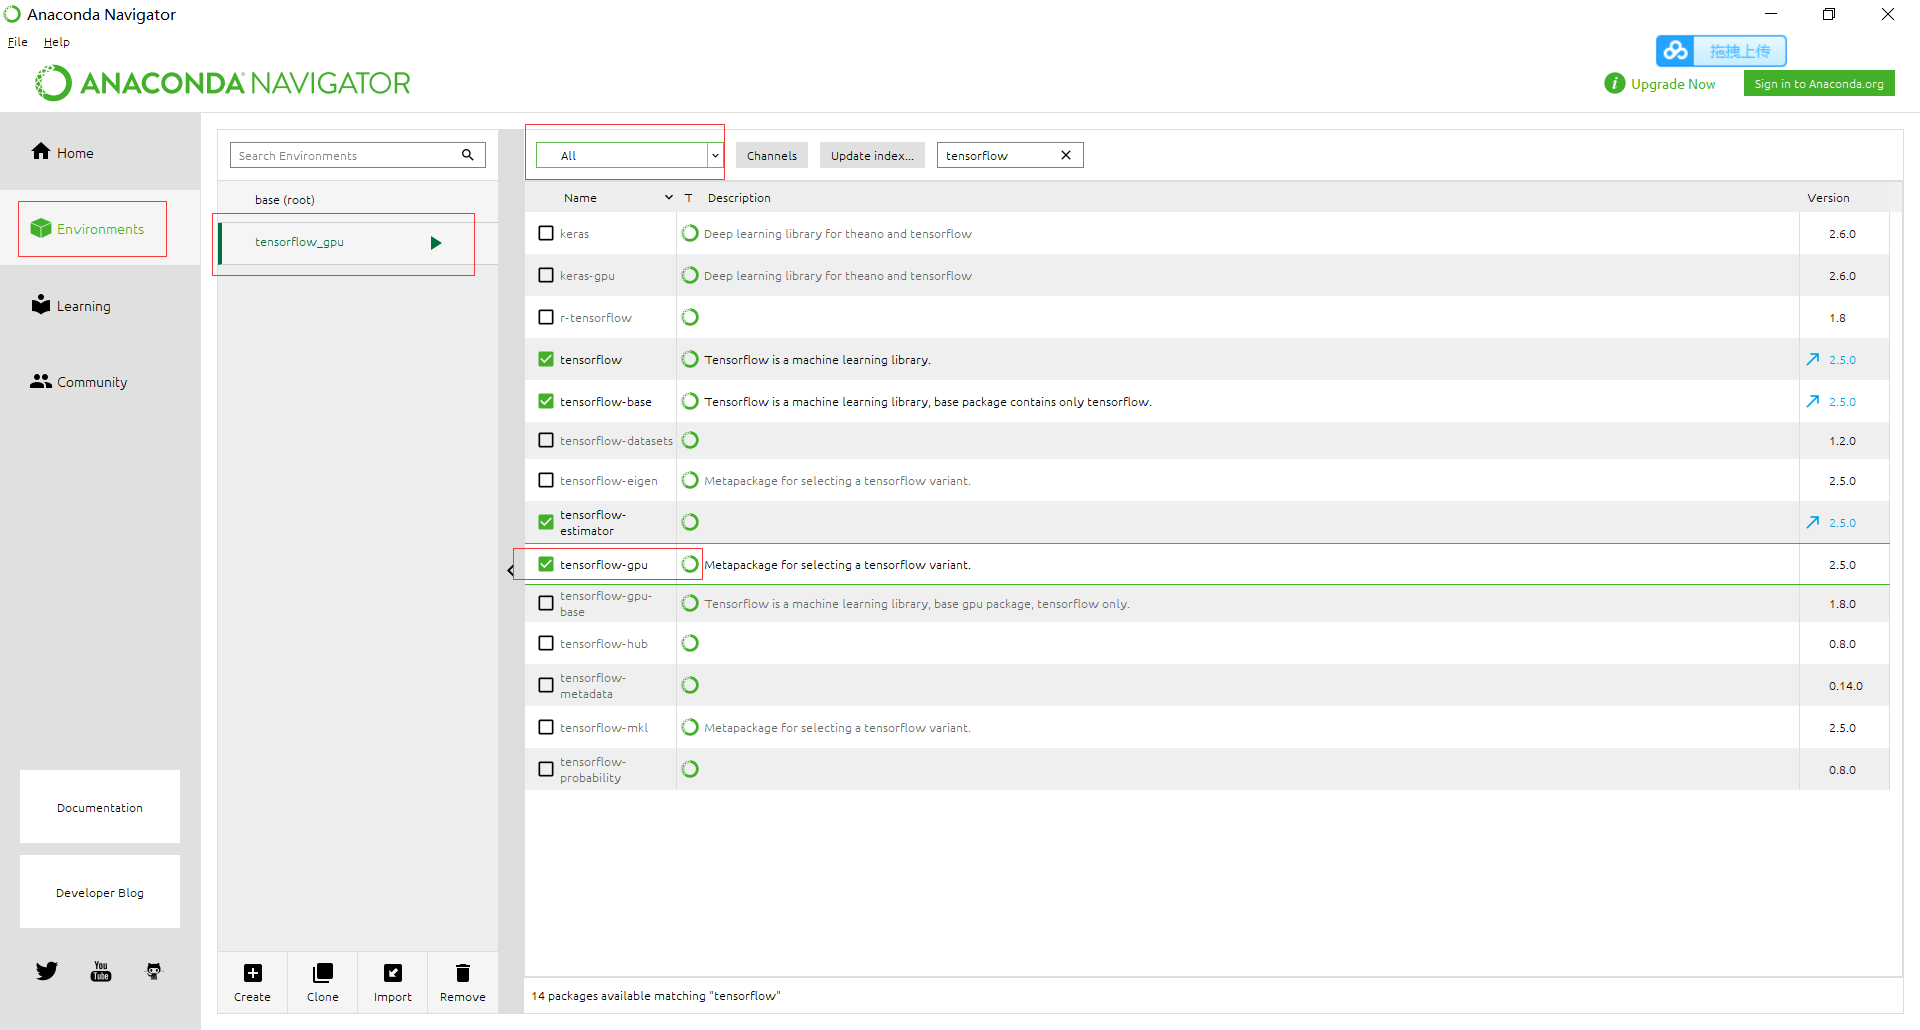Clear the tensorflow package search text
The image size is (1920, 1030).
pos(1066,155)
